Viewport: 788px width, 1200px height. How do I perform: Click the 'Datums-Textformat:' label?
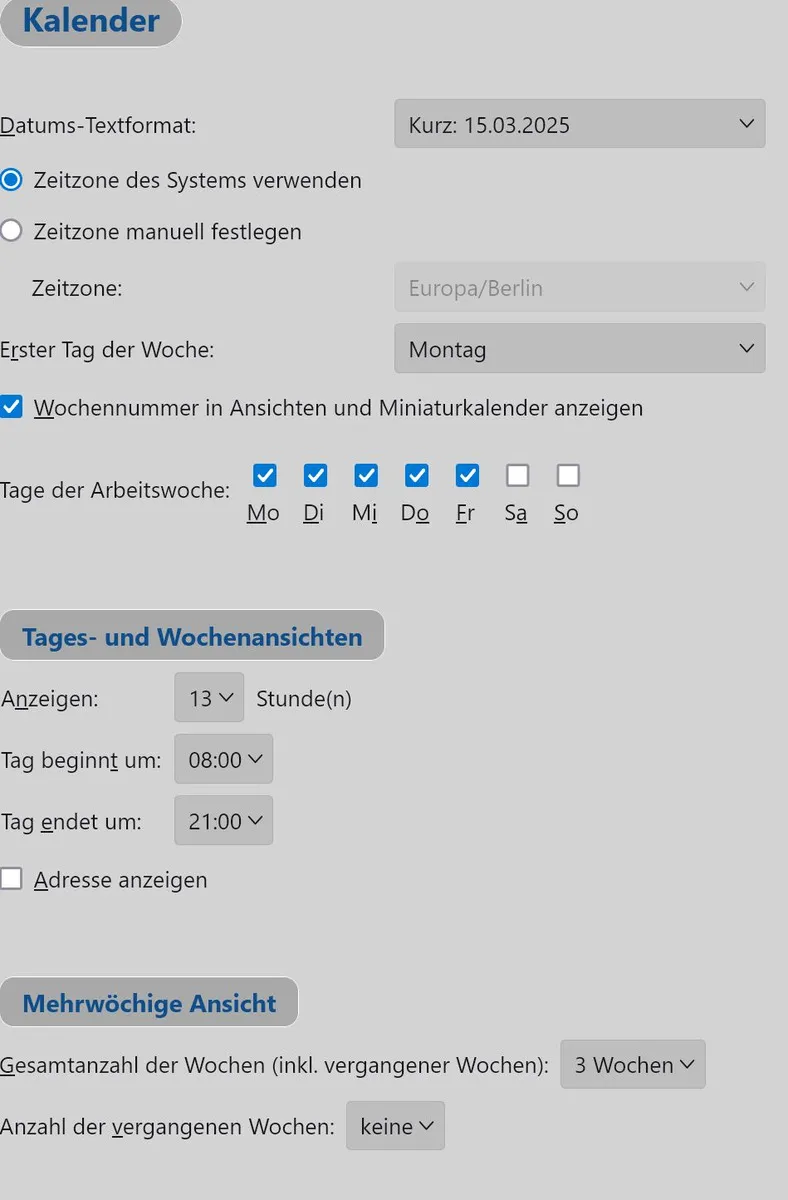[x=98, y=126]
